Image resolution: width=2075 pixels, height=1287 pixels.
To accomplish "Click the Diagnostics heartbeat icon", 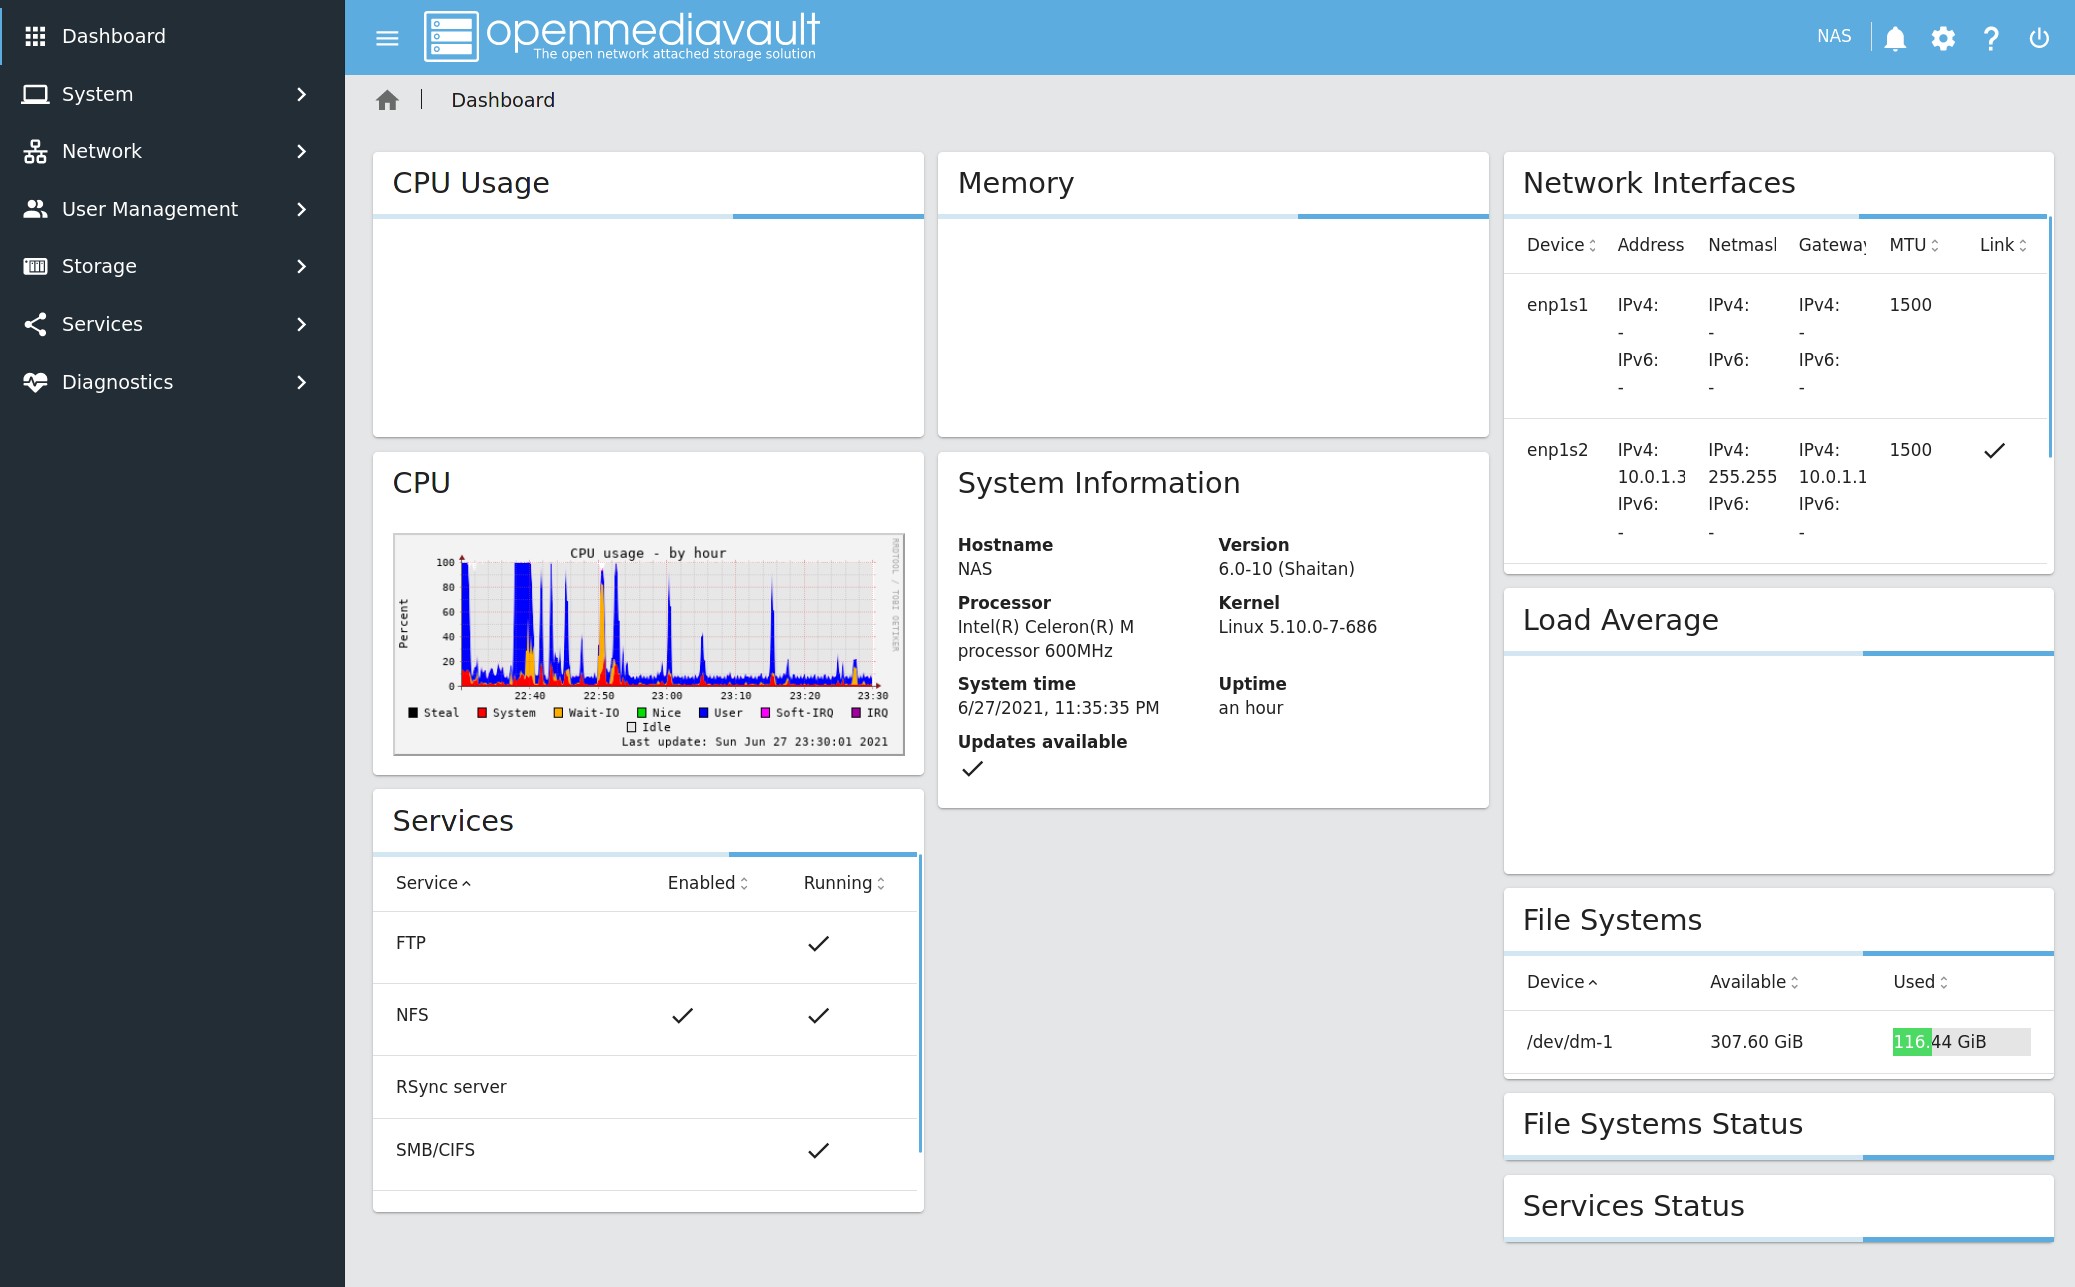I will 35,382.
